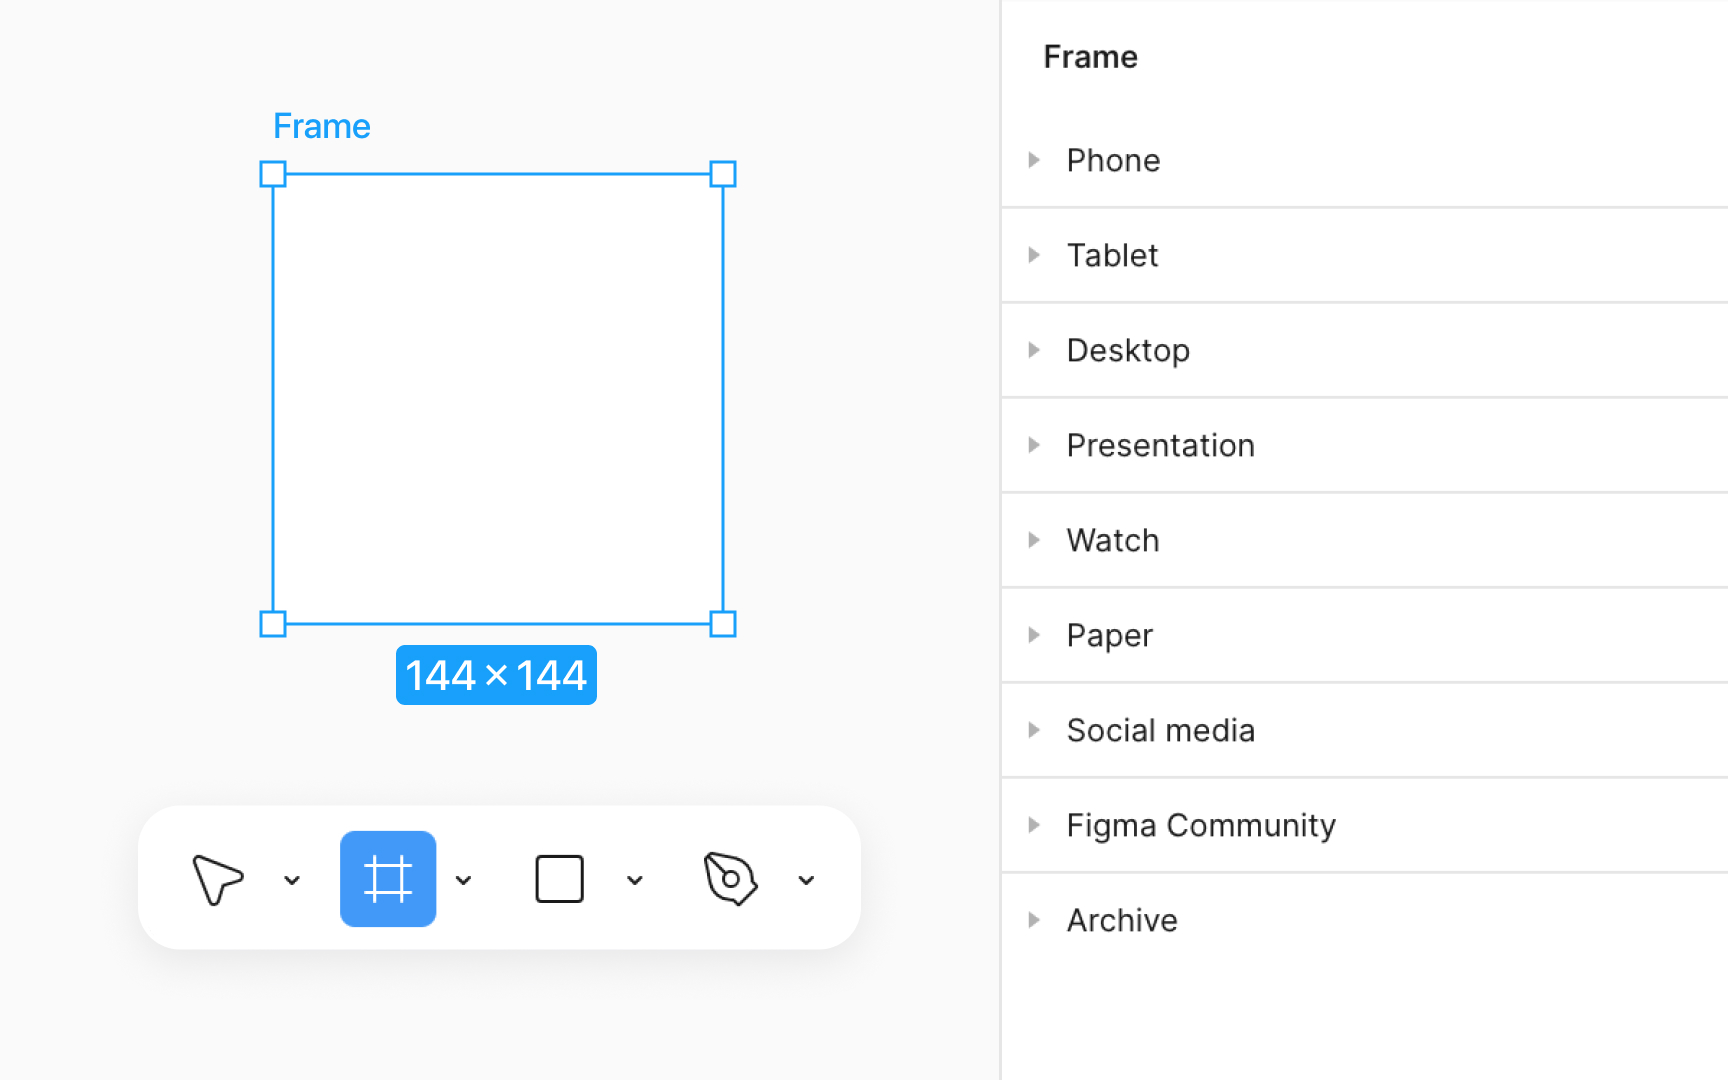This screenshot has width=1728, height=1080.
Task: Select the Pen tool
Action: [731, 879]
